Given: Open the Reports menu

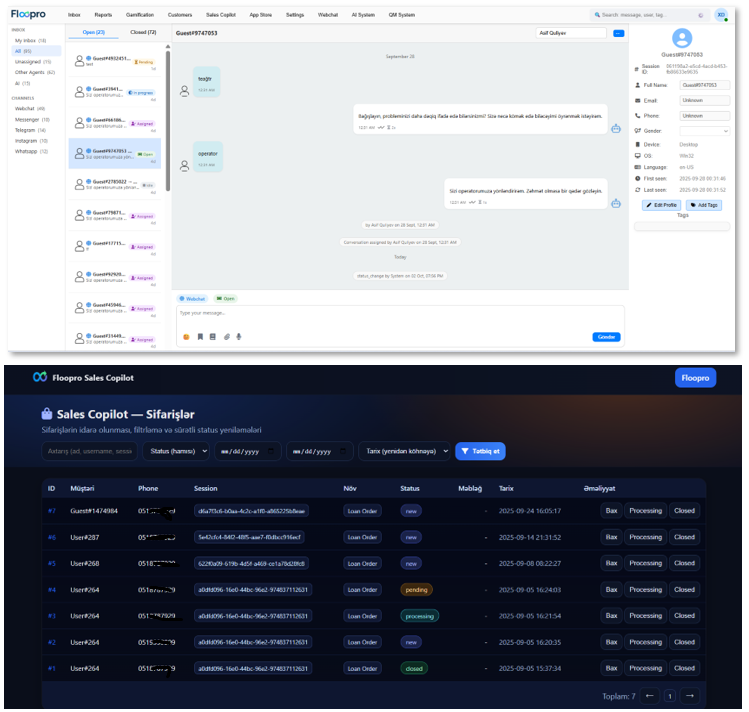Looking at the screenshot, I should pyautogui.click(x=103, y=15).
